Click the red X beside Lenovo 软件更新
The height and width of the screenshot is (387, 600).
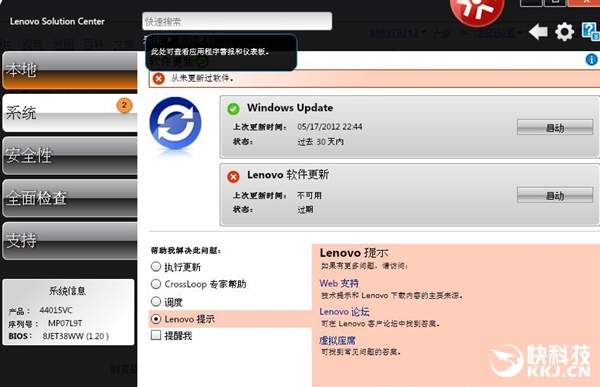(233, 176)
